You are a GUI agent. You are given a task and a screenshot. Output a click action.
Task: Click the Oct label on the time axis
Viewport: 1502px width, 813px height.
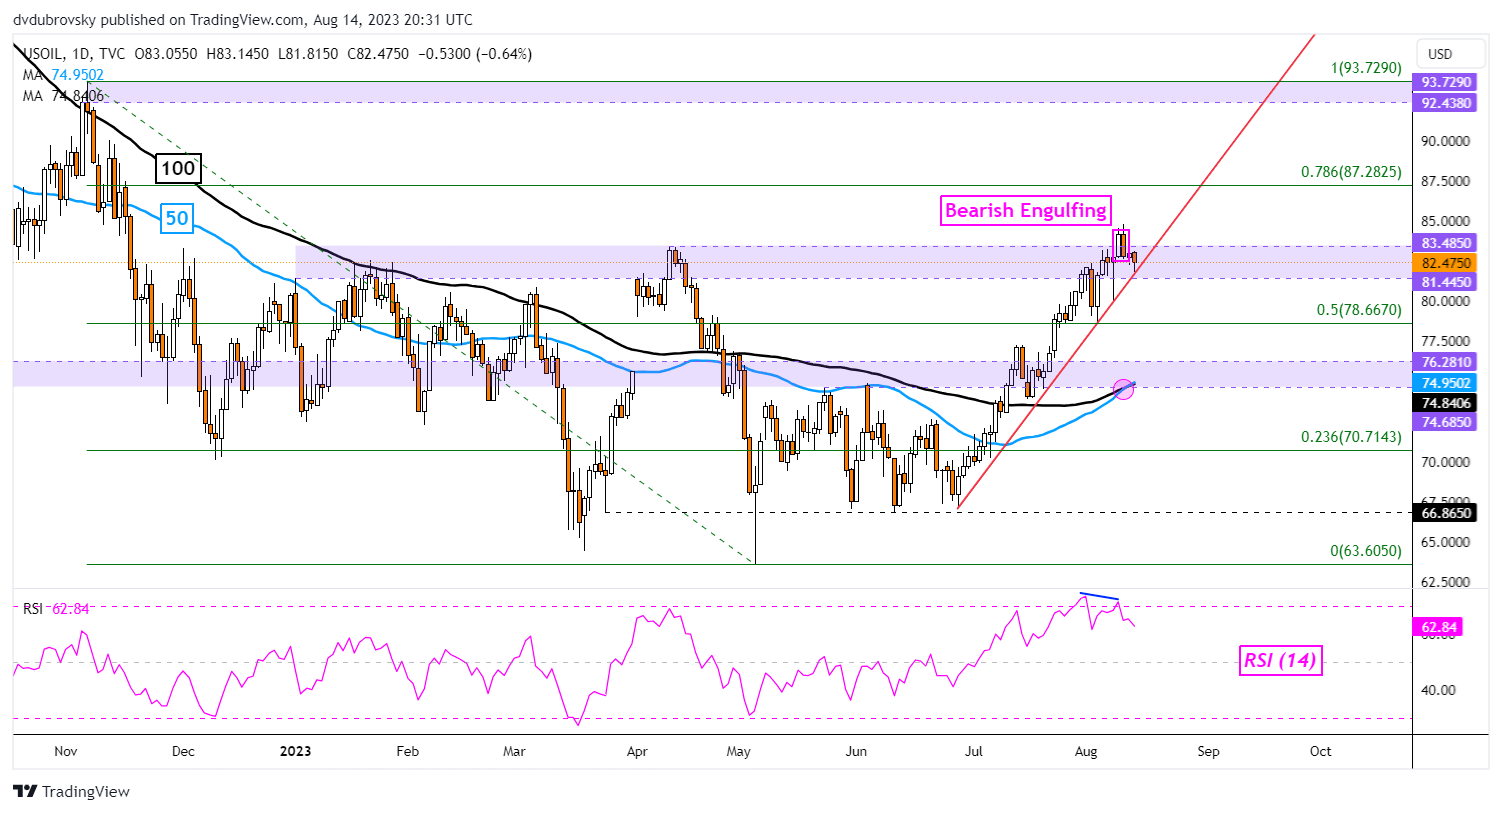(1320, 751)
